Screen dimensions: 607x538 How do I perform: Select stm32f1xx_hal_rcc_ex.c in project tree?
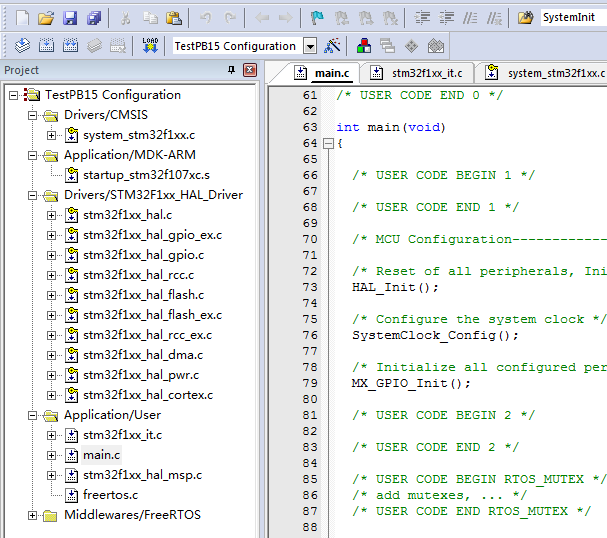coord(147,335)
